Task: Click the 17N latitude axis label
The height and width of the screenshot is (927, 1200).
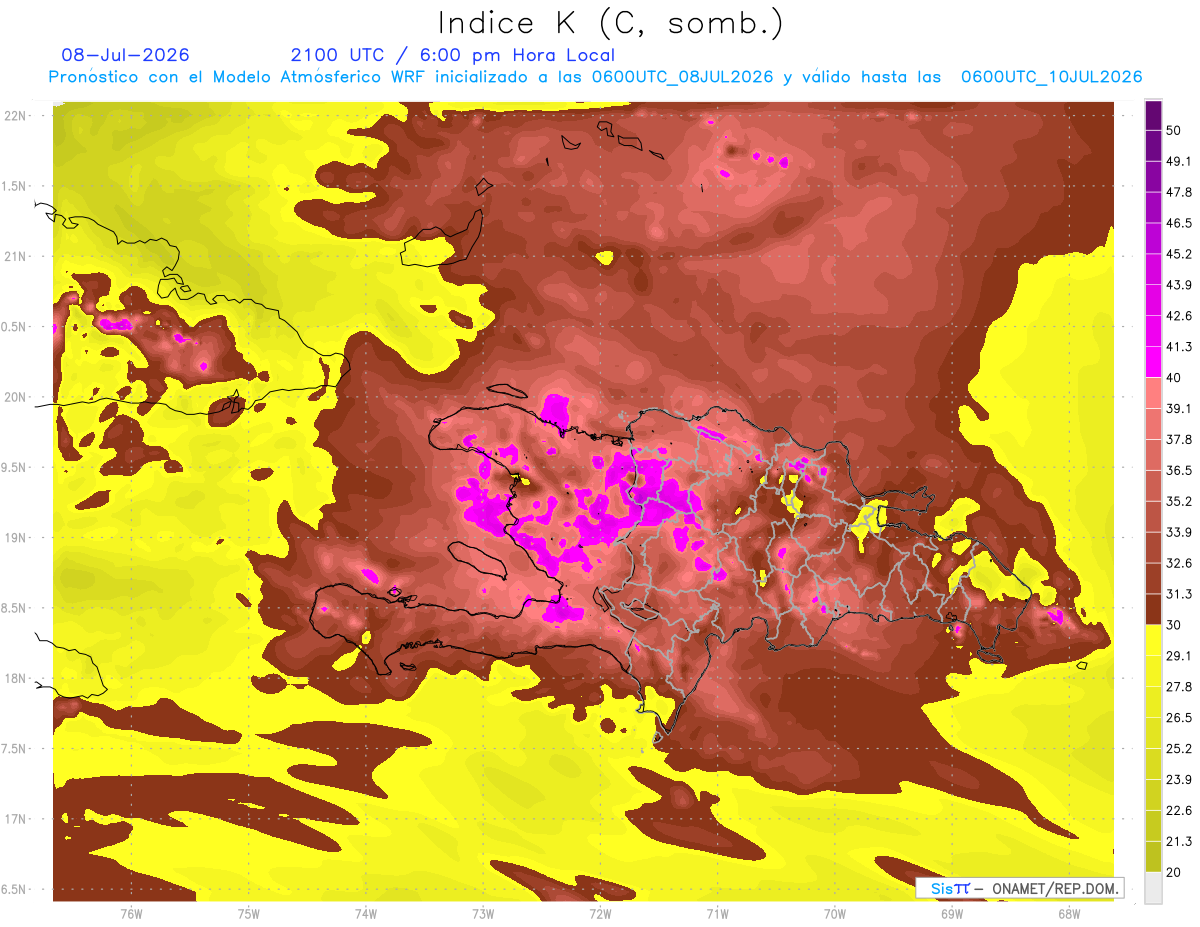Action: (17, 819)
